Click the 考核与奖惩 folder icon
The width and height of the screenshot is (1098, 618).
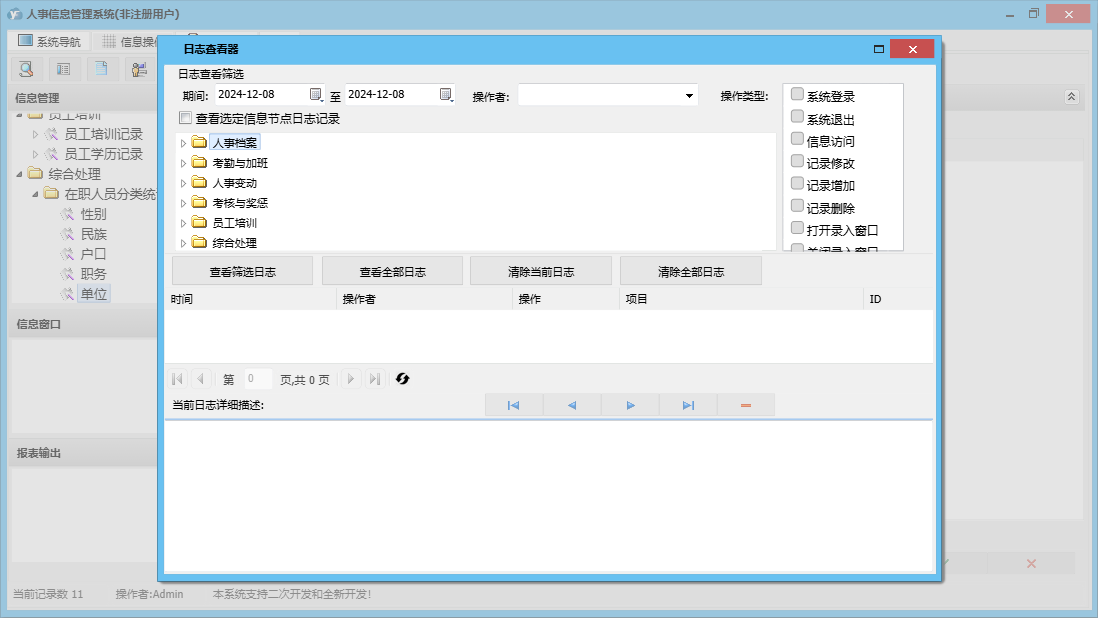click(x=200, y=202)
